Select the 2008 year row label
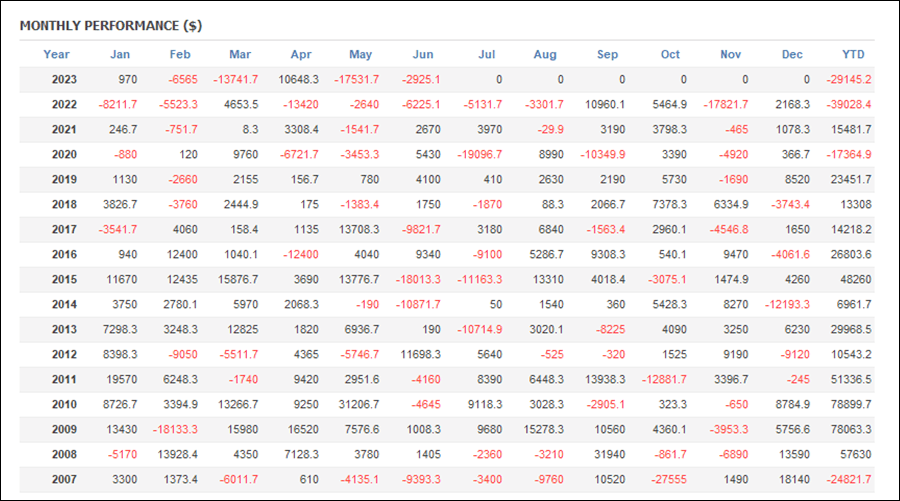This screenshot has width=900, height=501. [x=64, y=454]
